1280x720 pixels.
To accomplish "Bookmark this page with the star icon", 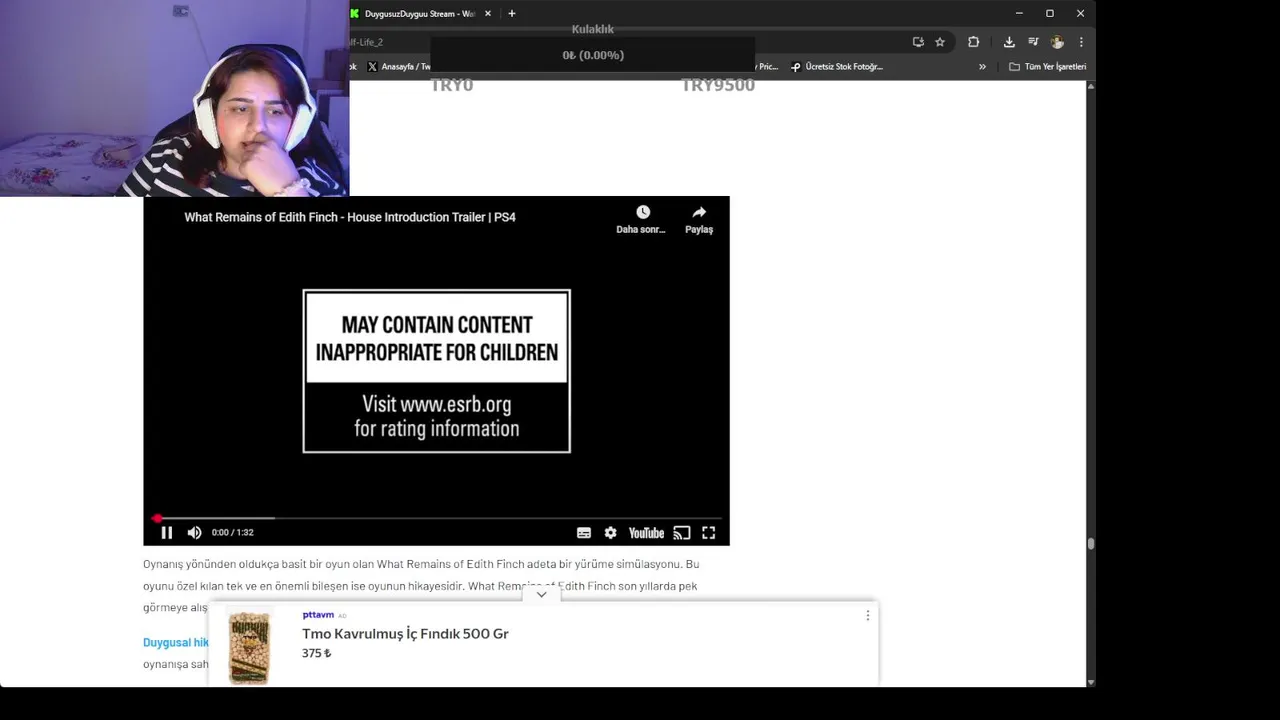I will pyautogui.click(x=940, y=42).
